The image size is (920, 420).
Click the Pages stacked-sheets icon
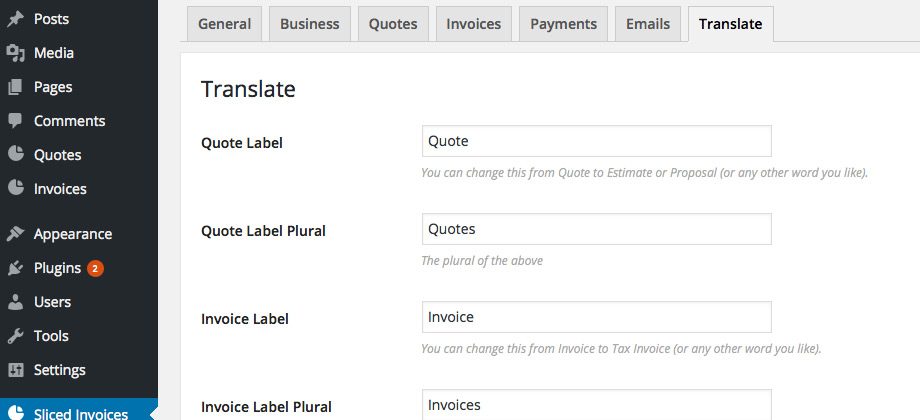(16, 87)
